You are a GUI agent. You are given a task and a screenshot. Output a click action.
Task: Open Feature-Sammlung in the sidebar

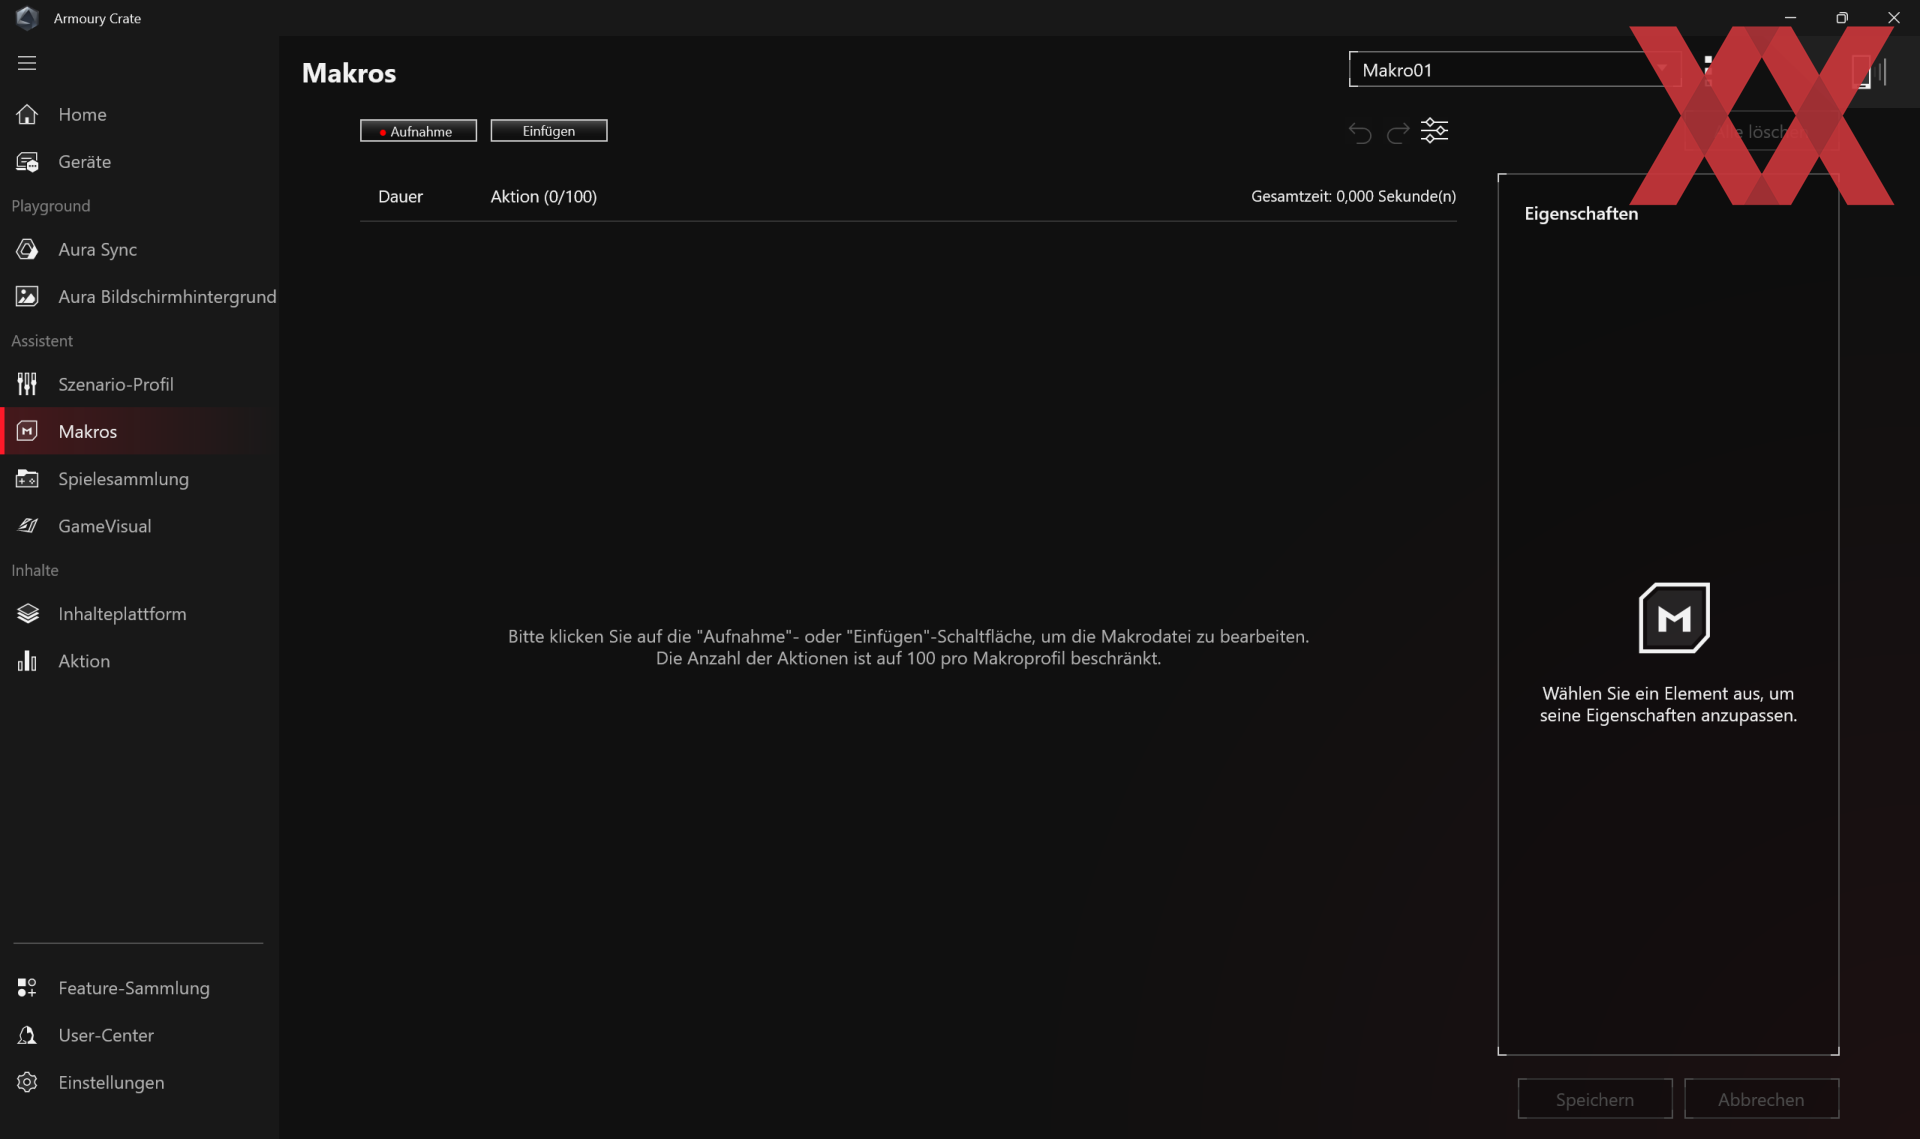tap(139, 988)
